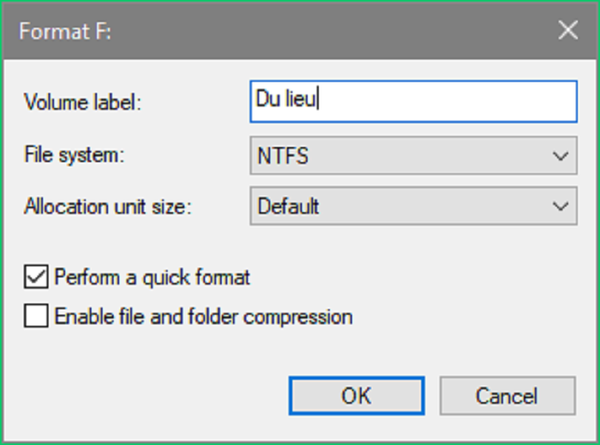Uncheck the Perform a quick format checkbox
The image size is (600, 445).
[36, 276]
